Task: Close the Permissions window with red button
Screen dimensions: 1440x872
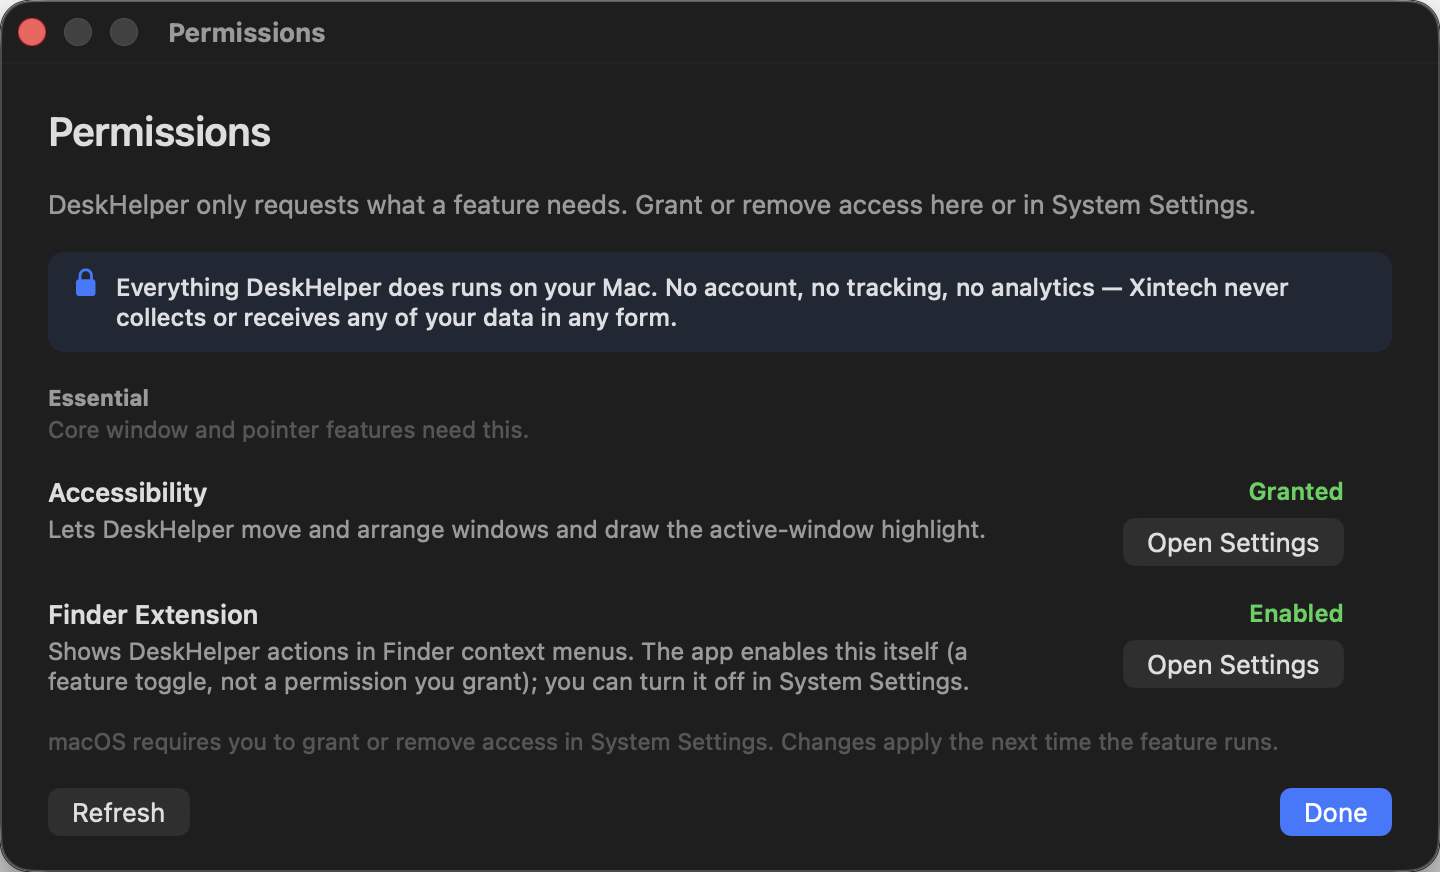Action: point(32,32)
